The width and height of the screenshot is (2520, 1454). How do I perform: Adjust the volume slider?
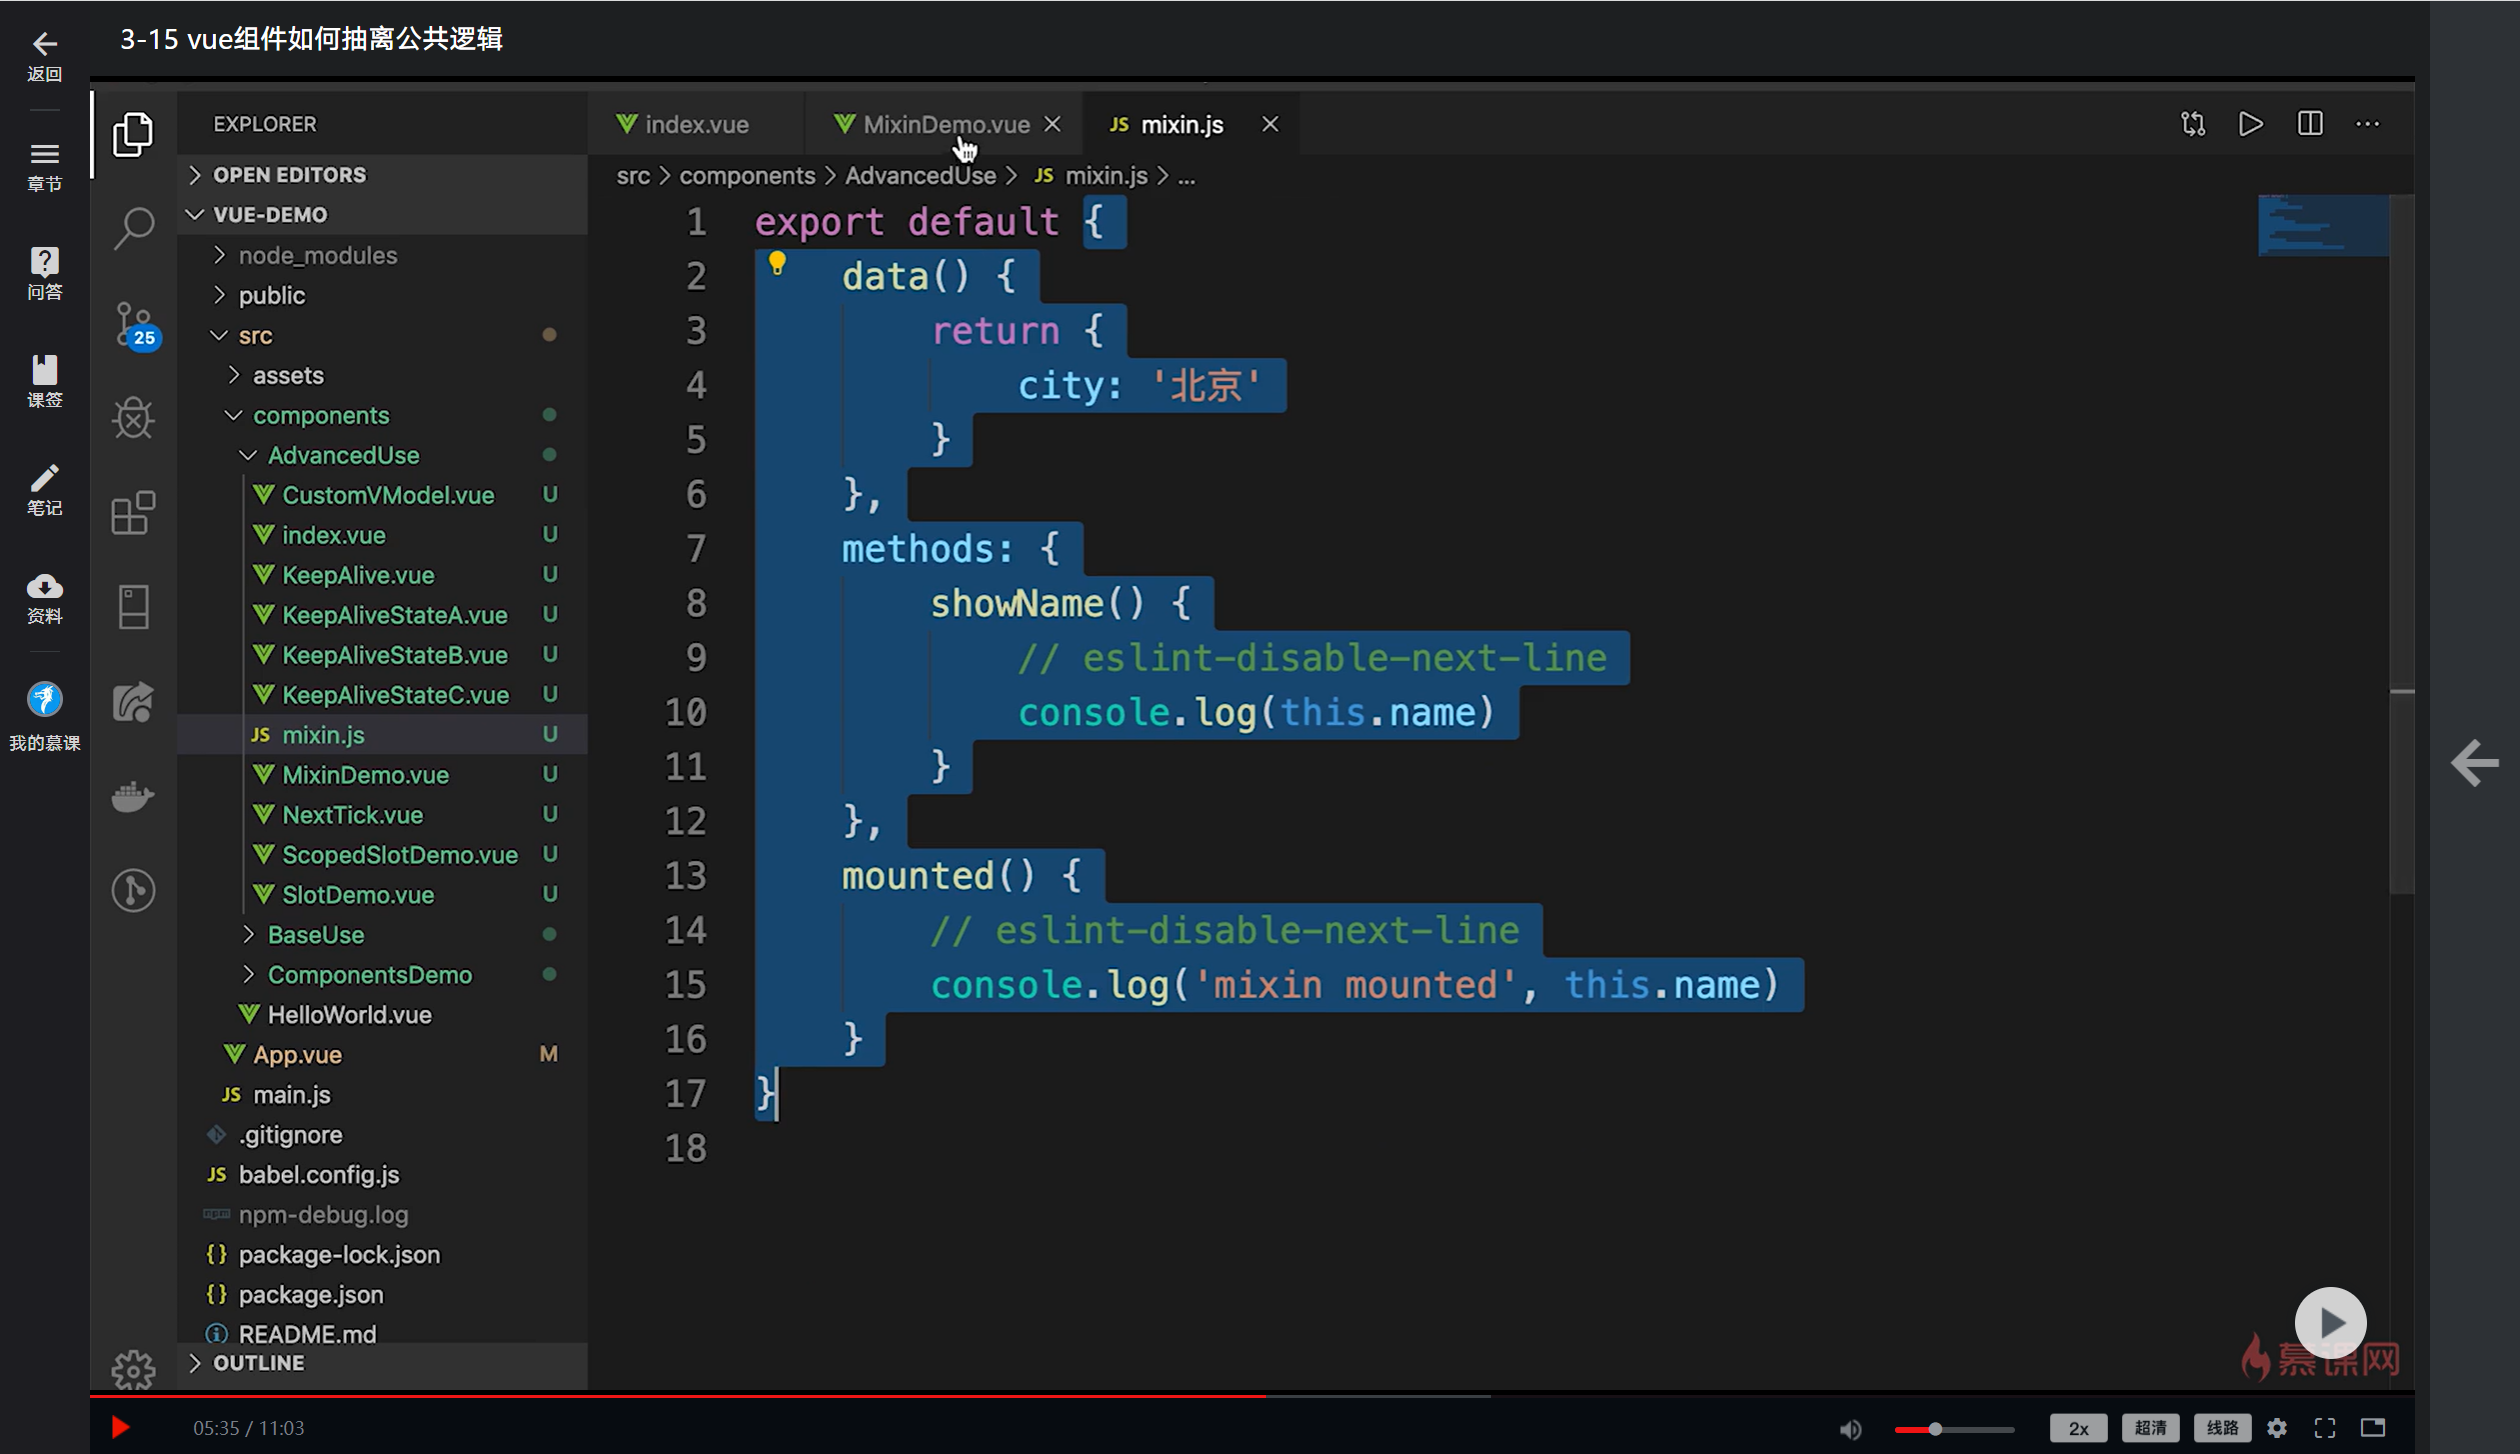click(x=1954, y=1429)
